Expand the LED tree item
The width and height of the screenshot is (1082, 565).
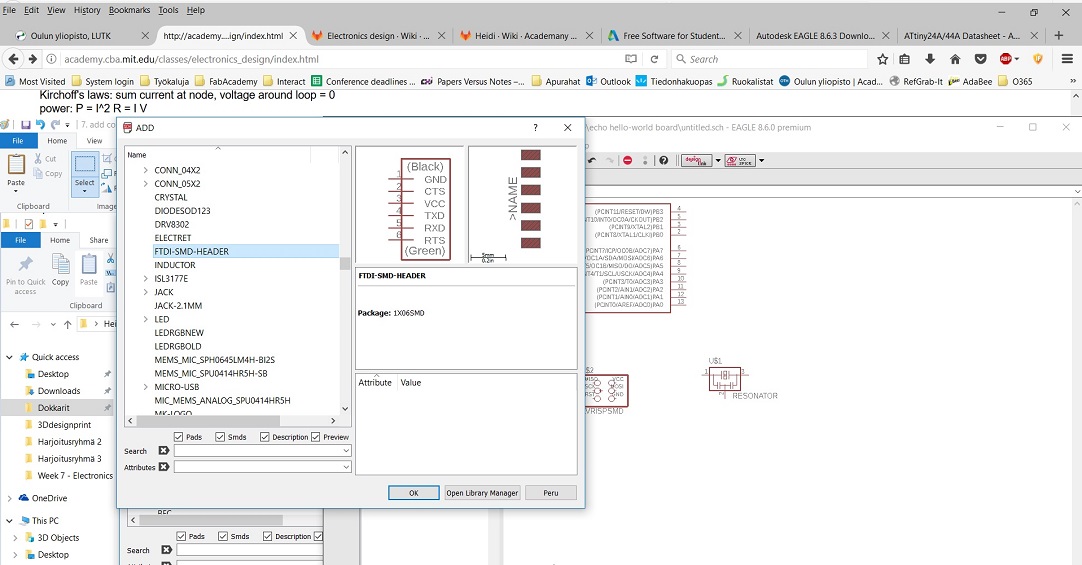pos(146,319)
